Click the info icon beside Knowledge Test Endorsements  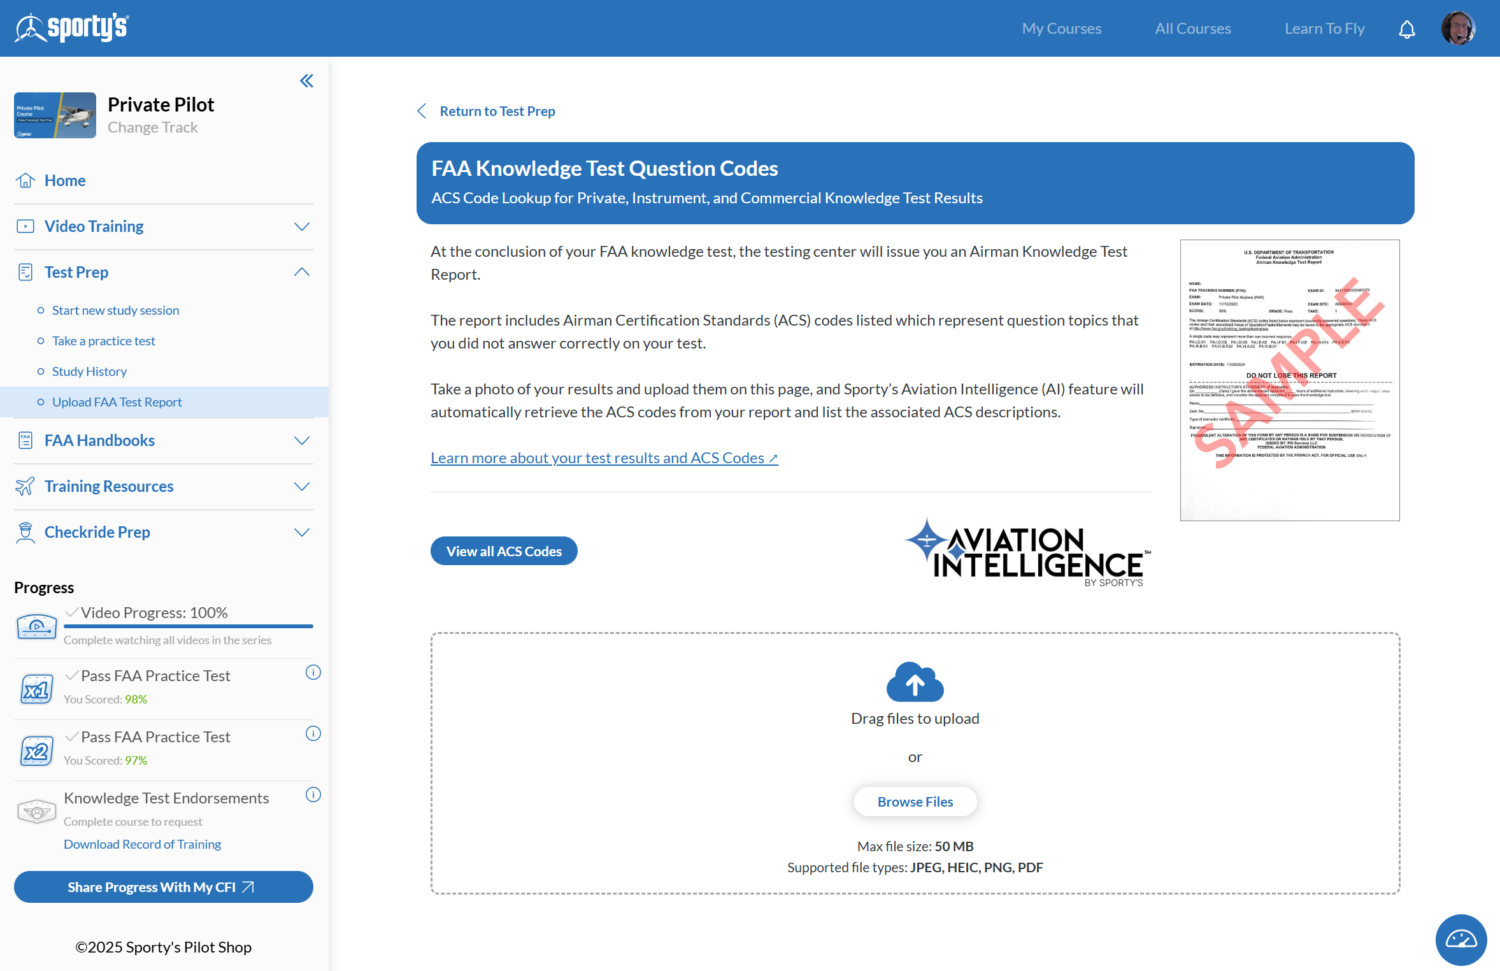coord(313,793)
